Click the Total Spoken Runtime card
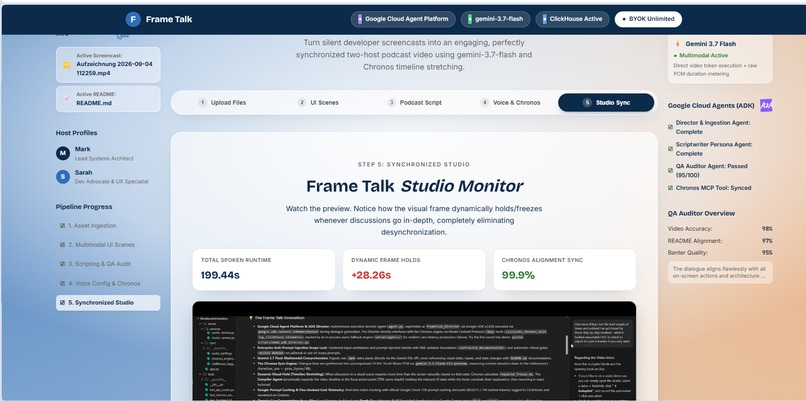This screenshot has height=401, width=806. click(x=264, y=270)
